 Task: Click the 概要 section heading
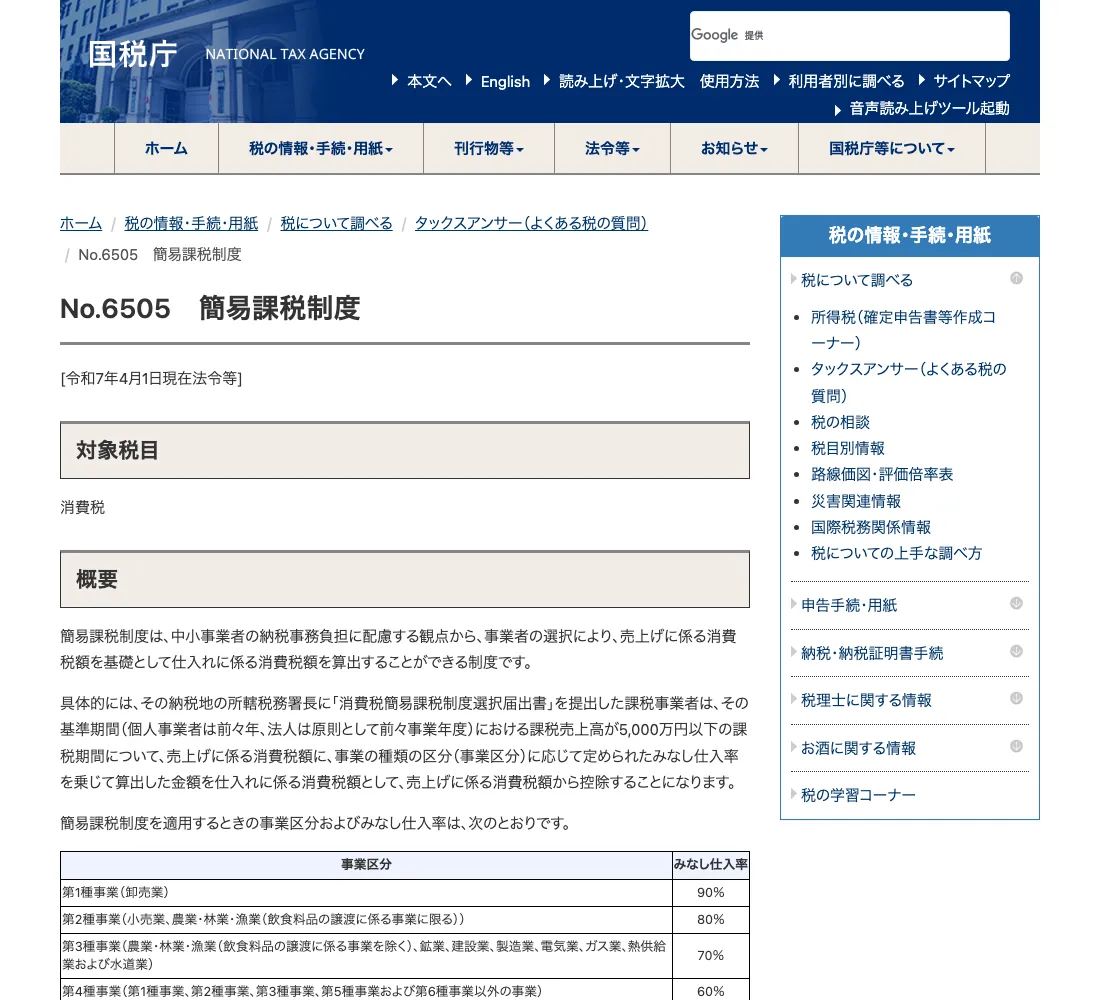[x=405, y=579]
